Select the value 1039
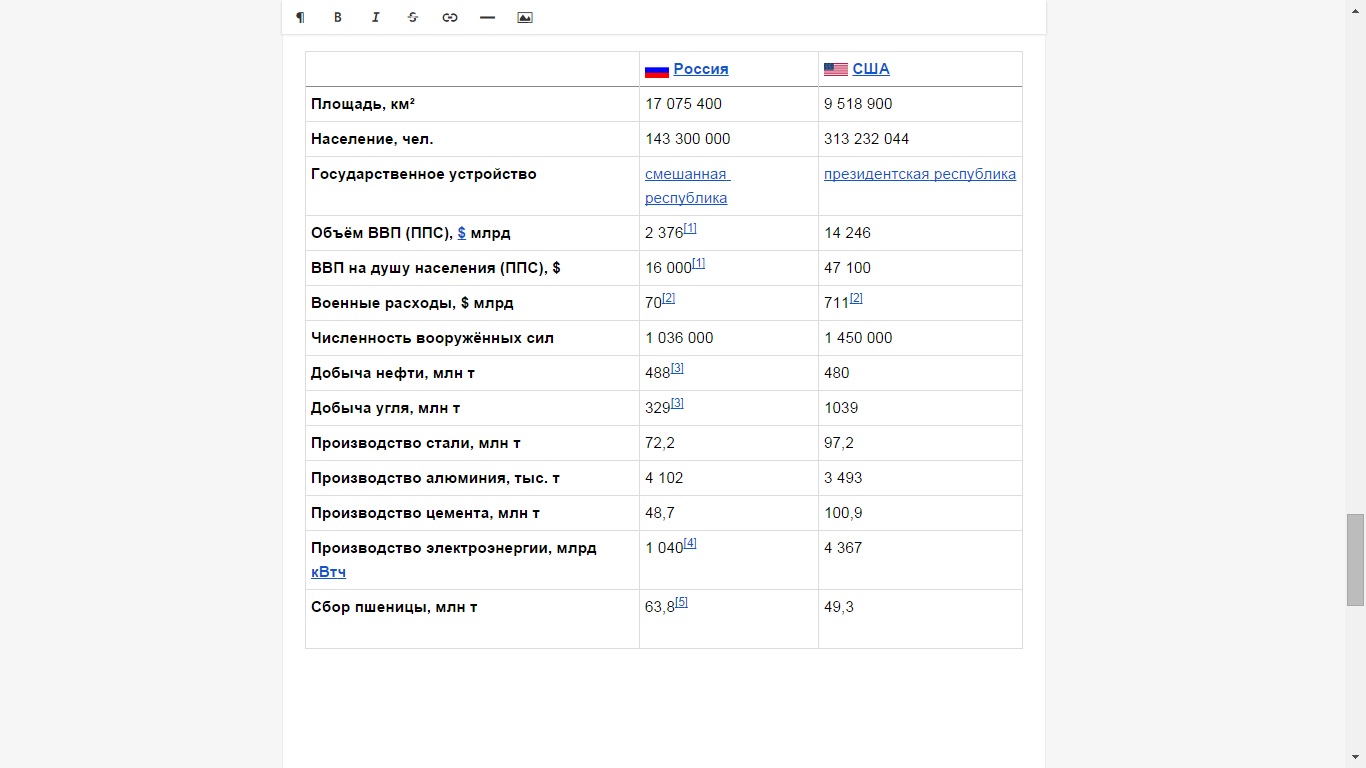The width and height of the screenshot is (1366, 768). point(841,408)
